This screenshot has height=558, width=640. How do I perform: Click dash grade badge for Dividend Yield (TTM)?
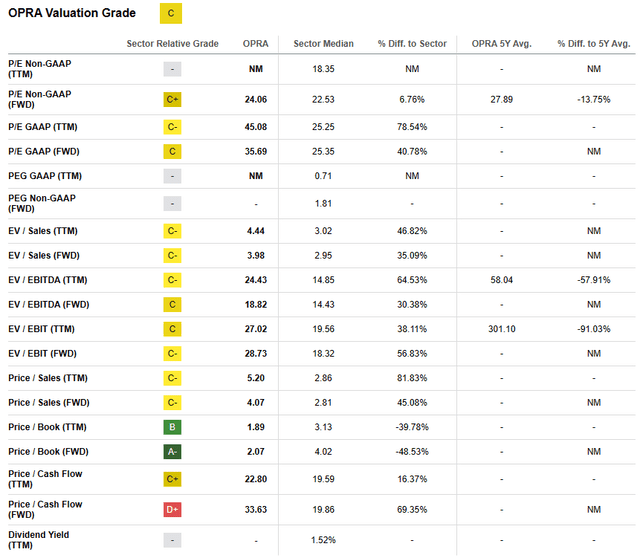click(172, 540)
